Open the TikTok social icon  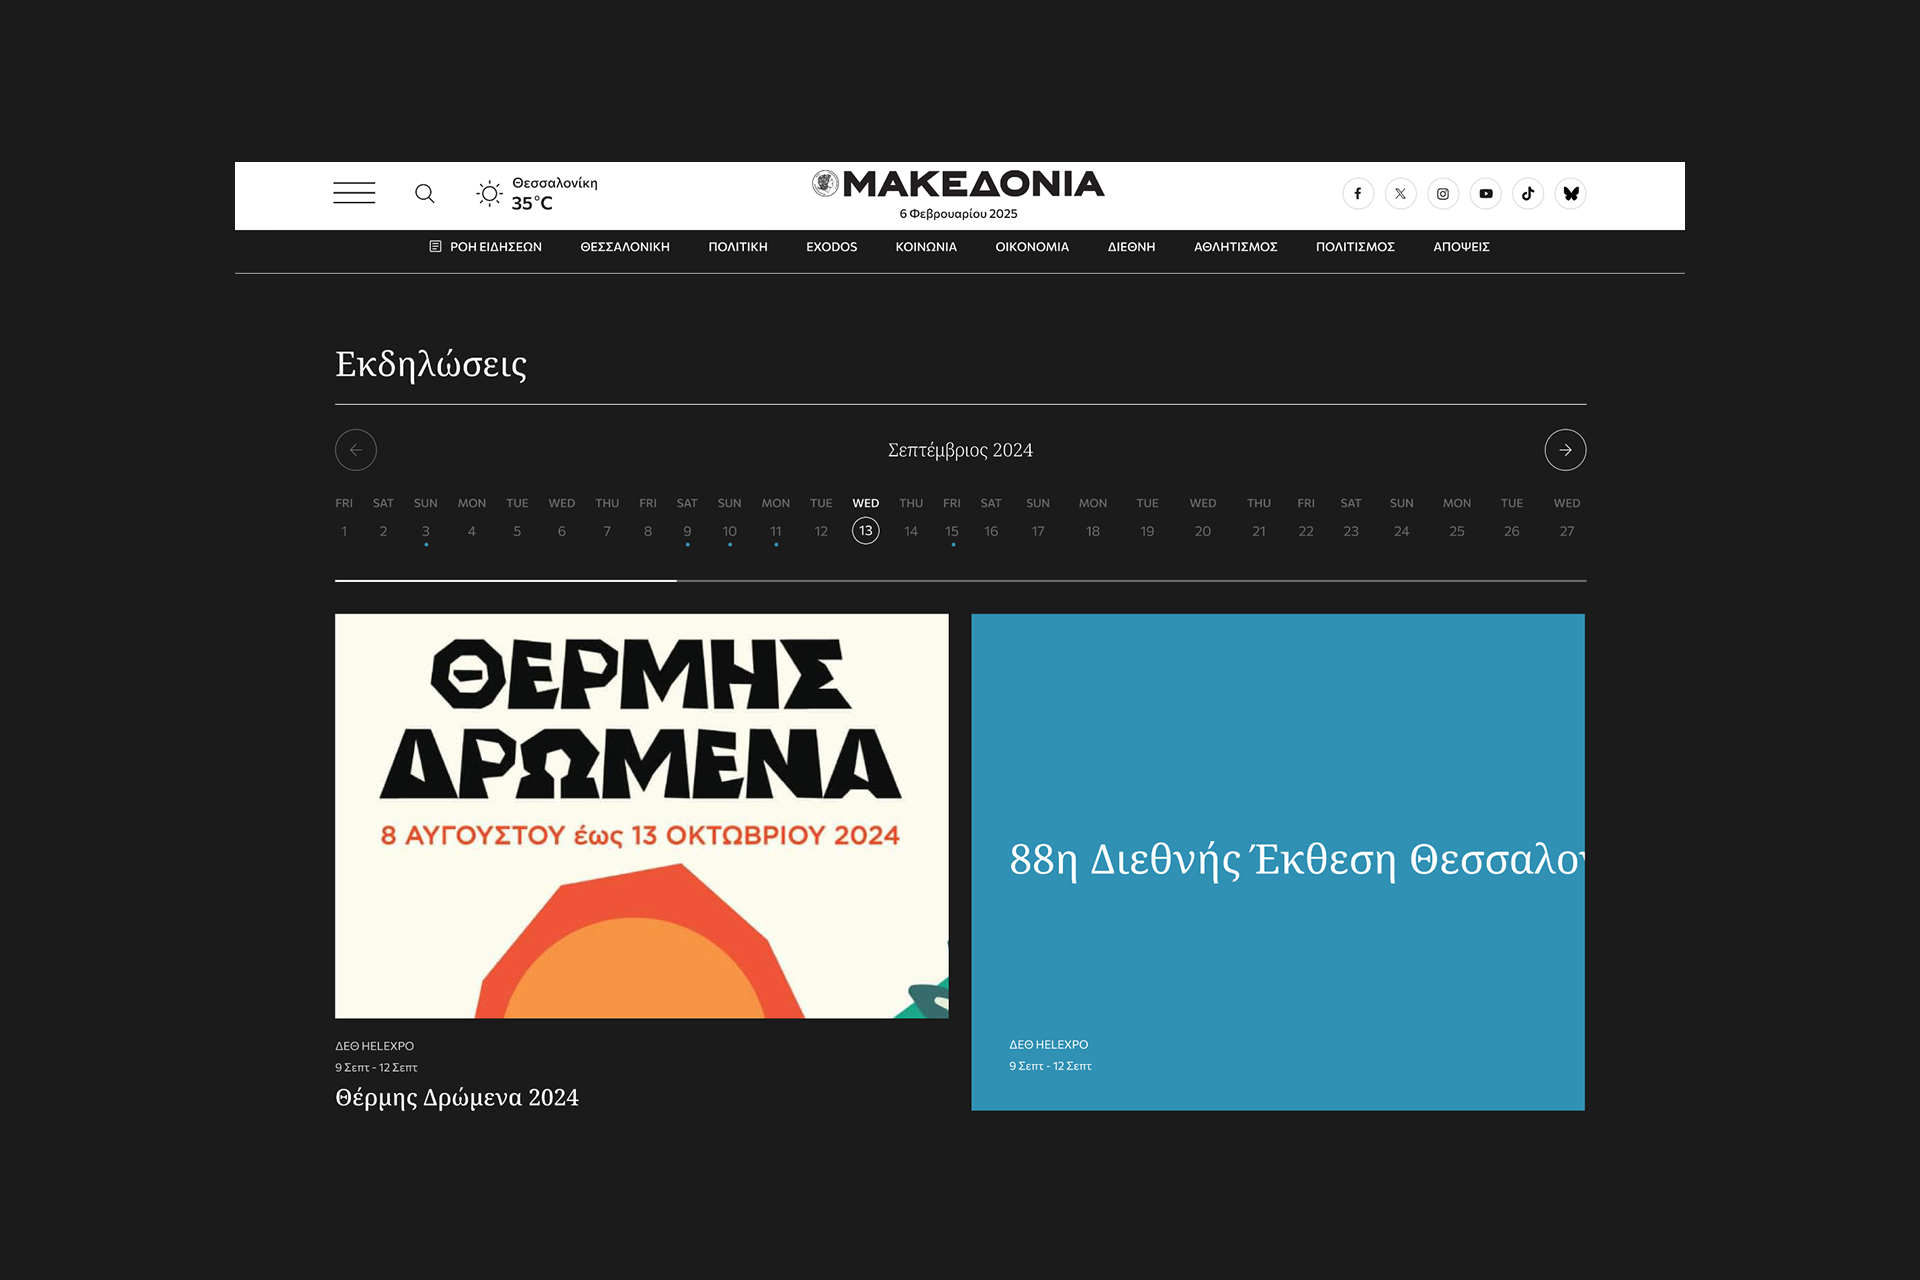[x=1528, y=194]
